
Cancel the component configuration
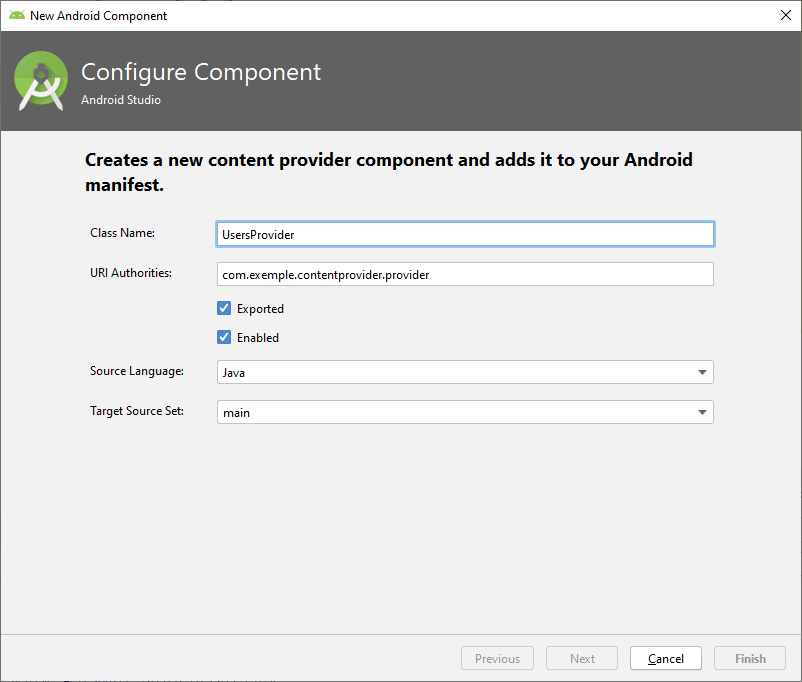click(666, 659)
